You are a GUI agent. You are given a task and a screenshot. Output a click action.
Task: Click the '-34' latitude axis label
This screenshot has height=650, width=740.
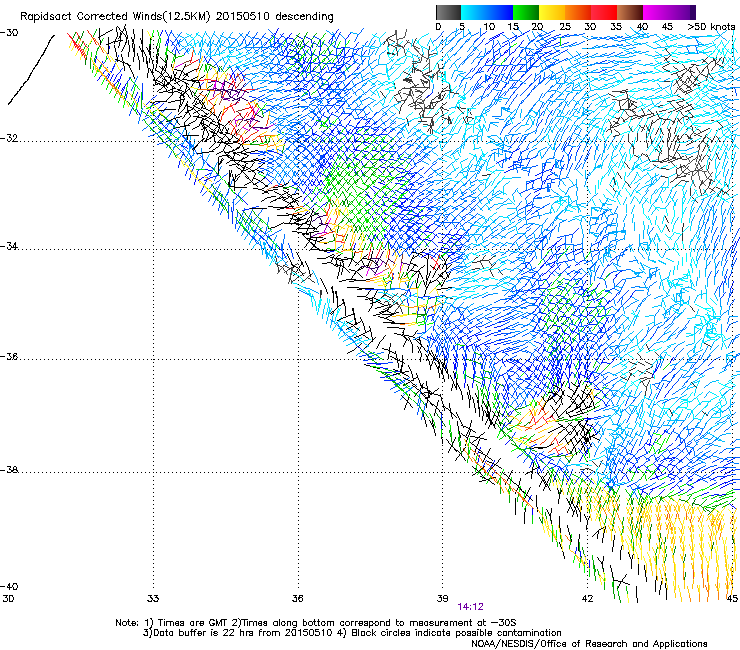tap(9, 246)
